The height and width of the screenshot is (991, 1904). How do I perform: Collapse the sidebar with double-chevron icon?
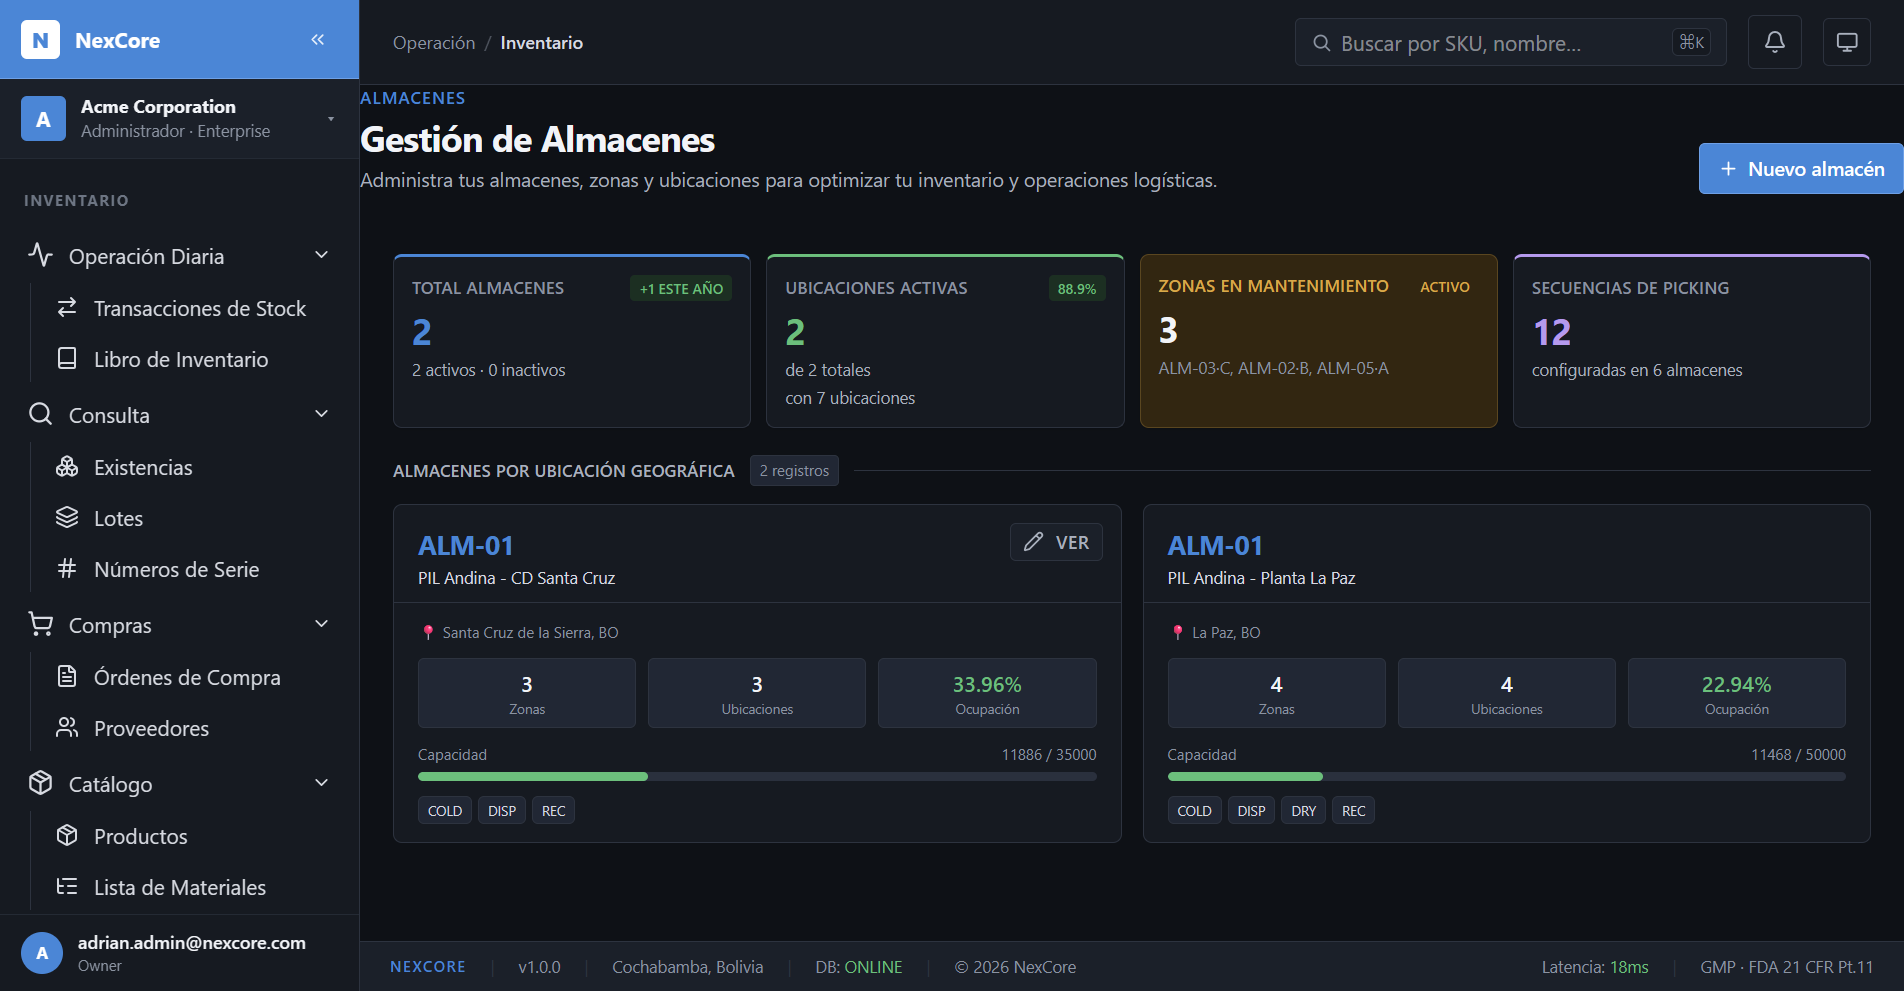318,40
